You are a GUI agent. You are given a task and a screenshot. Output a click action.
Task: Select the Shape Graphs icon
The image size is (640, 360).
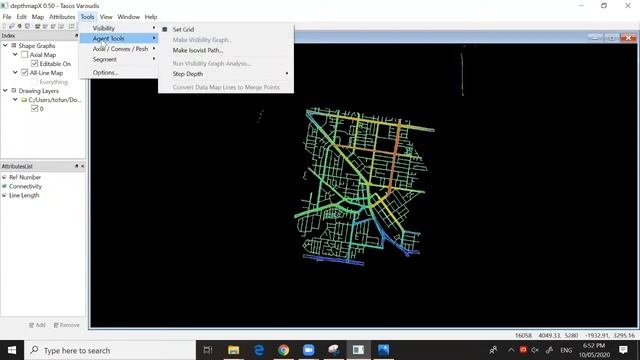click(14, 46)
